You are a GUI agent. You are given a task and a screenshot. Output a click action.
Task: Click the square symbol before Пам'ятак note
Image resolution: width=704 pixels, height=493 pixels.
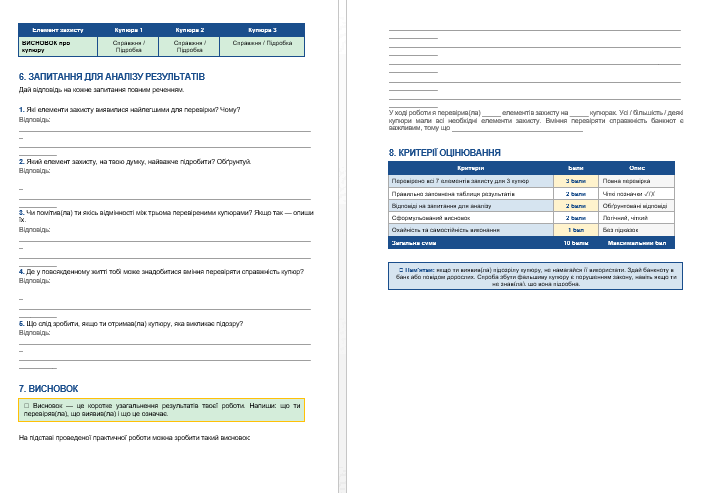(x=401, y=270)
